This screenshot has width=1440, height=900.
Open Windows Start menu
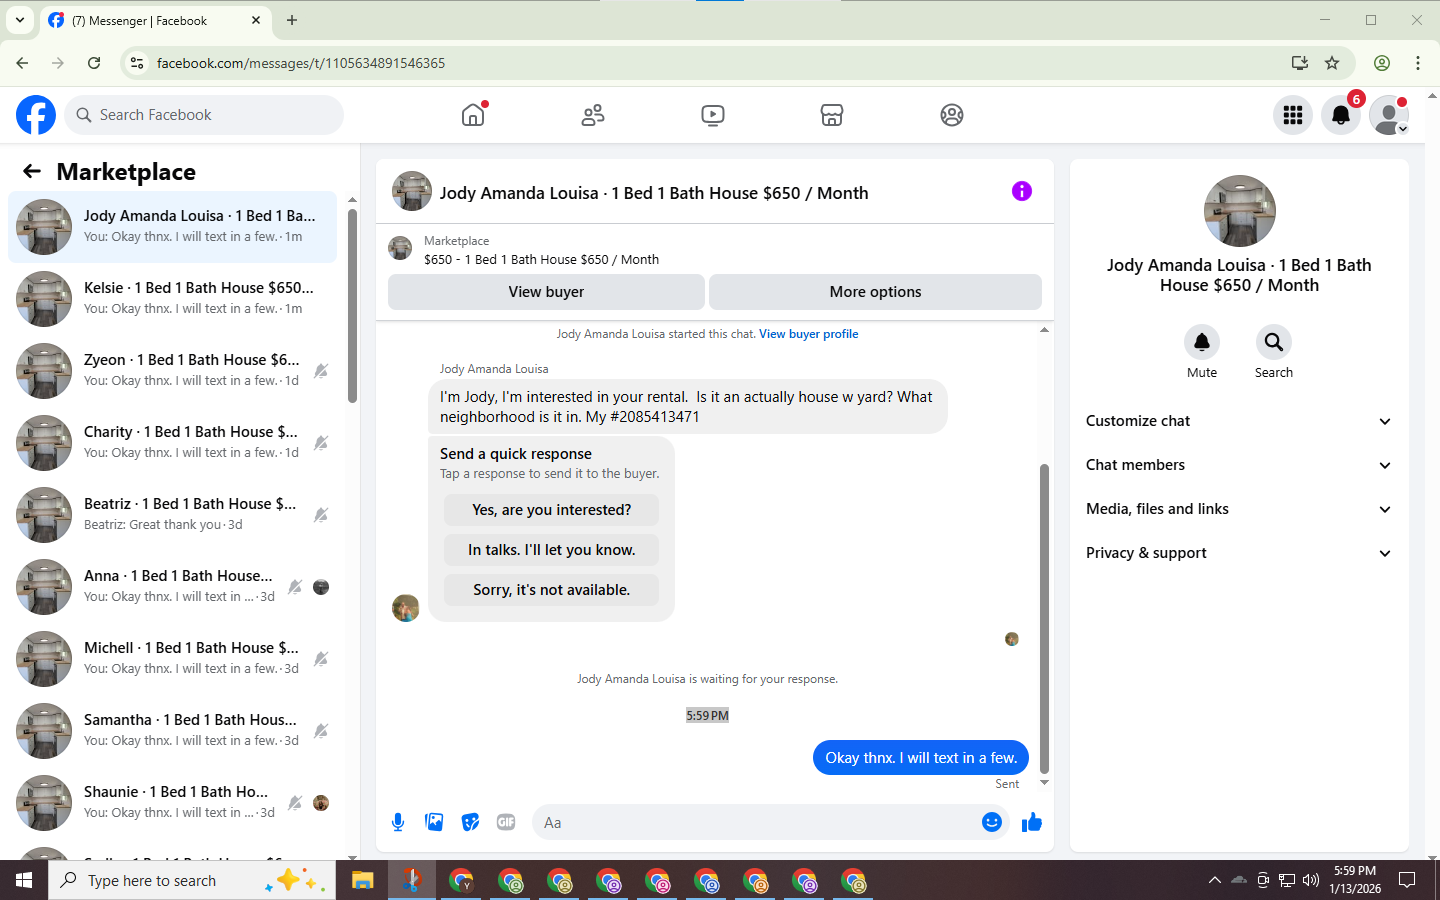24,880
